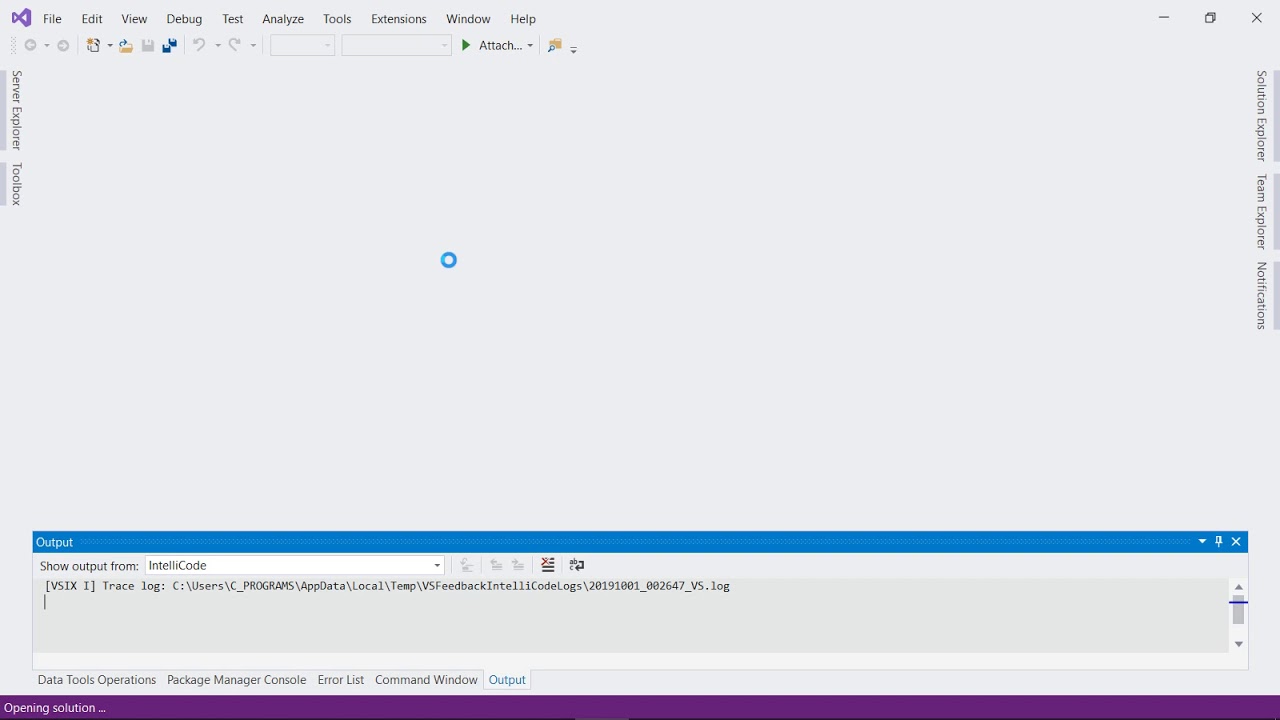Image resolution: width=1280 pixels, height=720 pixels.
Task: Click the Save All icon
Action: point(170,45)
